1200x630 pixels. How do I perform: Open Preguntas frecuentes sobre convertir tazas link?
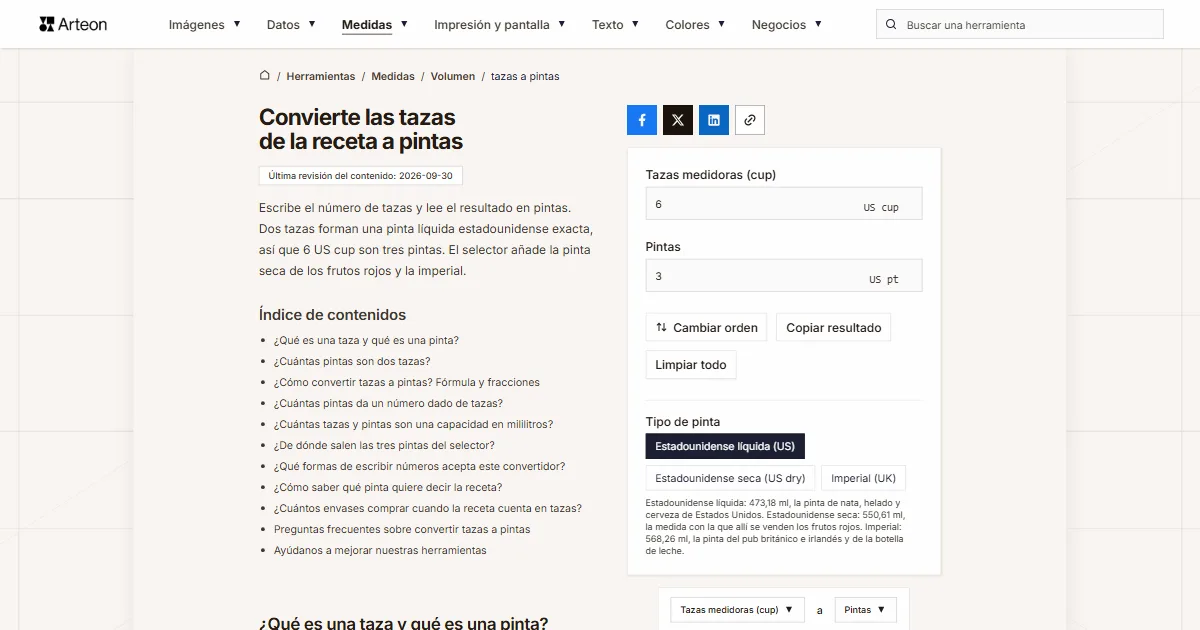point(402,530)
